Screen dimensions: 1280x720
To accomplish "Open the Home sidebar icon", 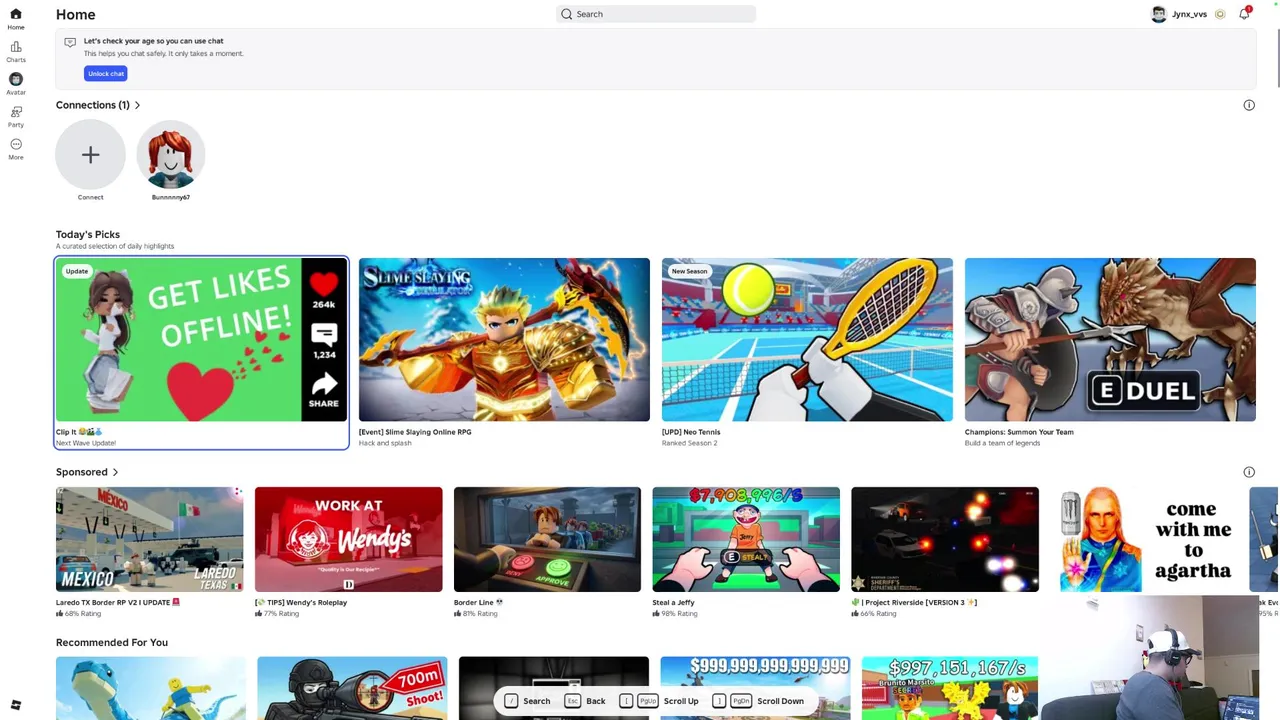I will [x=15, y=14].
